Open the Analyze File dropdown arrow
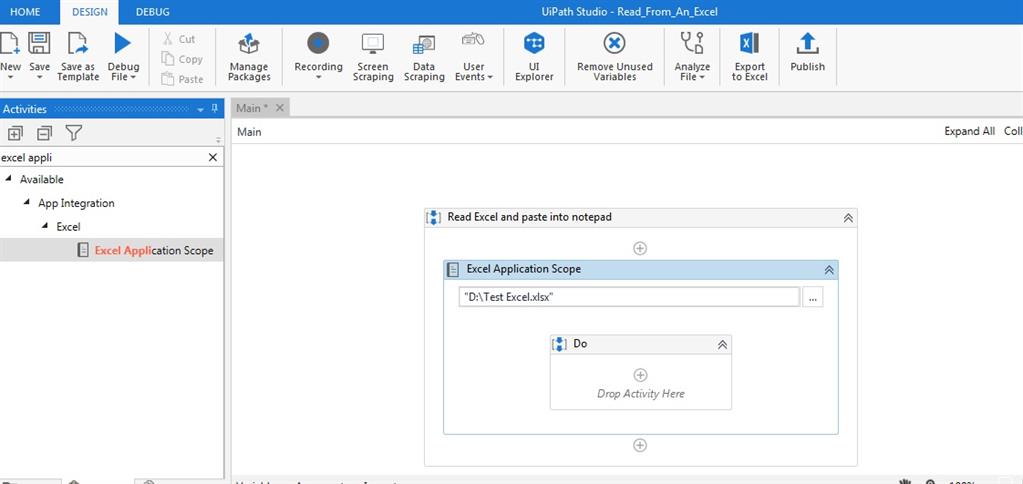The width and height of the screenshot is (1023, 484). tap(702, 77)
